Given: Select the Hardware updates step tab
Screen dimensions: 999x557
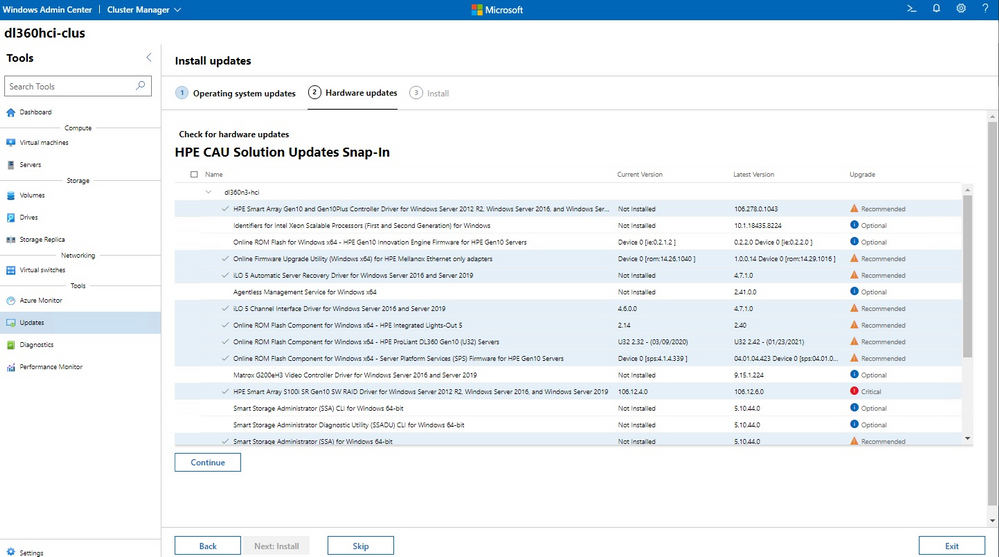Looking at the screenshot, I should pyautogui.click(x=353, y=93).
